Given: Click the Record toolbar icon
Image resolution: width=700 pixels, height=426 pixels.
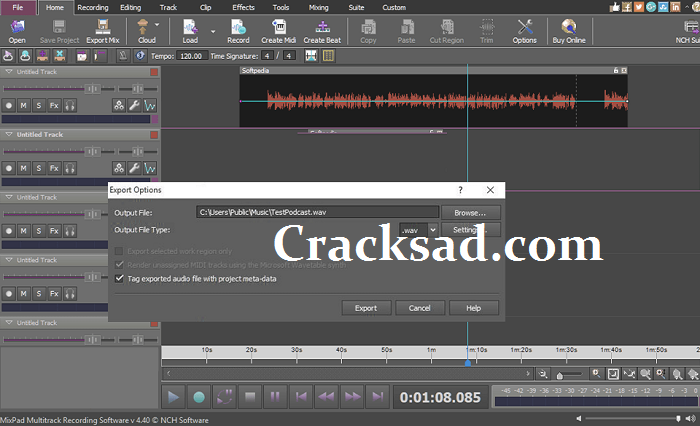Looking at the screenshot, I should [x=238, y=31].
